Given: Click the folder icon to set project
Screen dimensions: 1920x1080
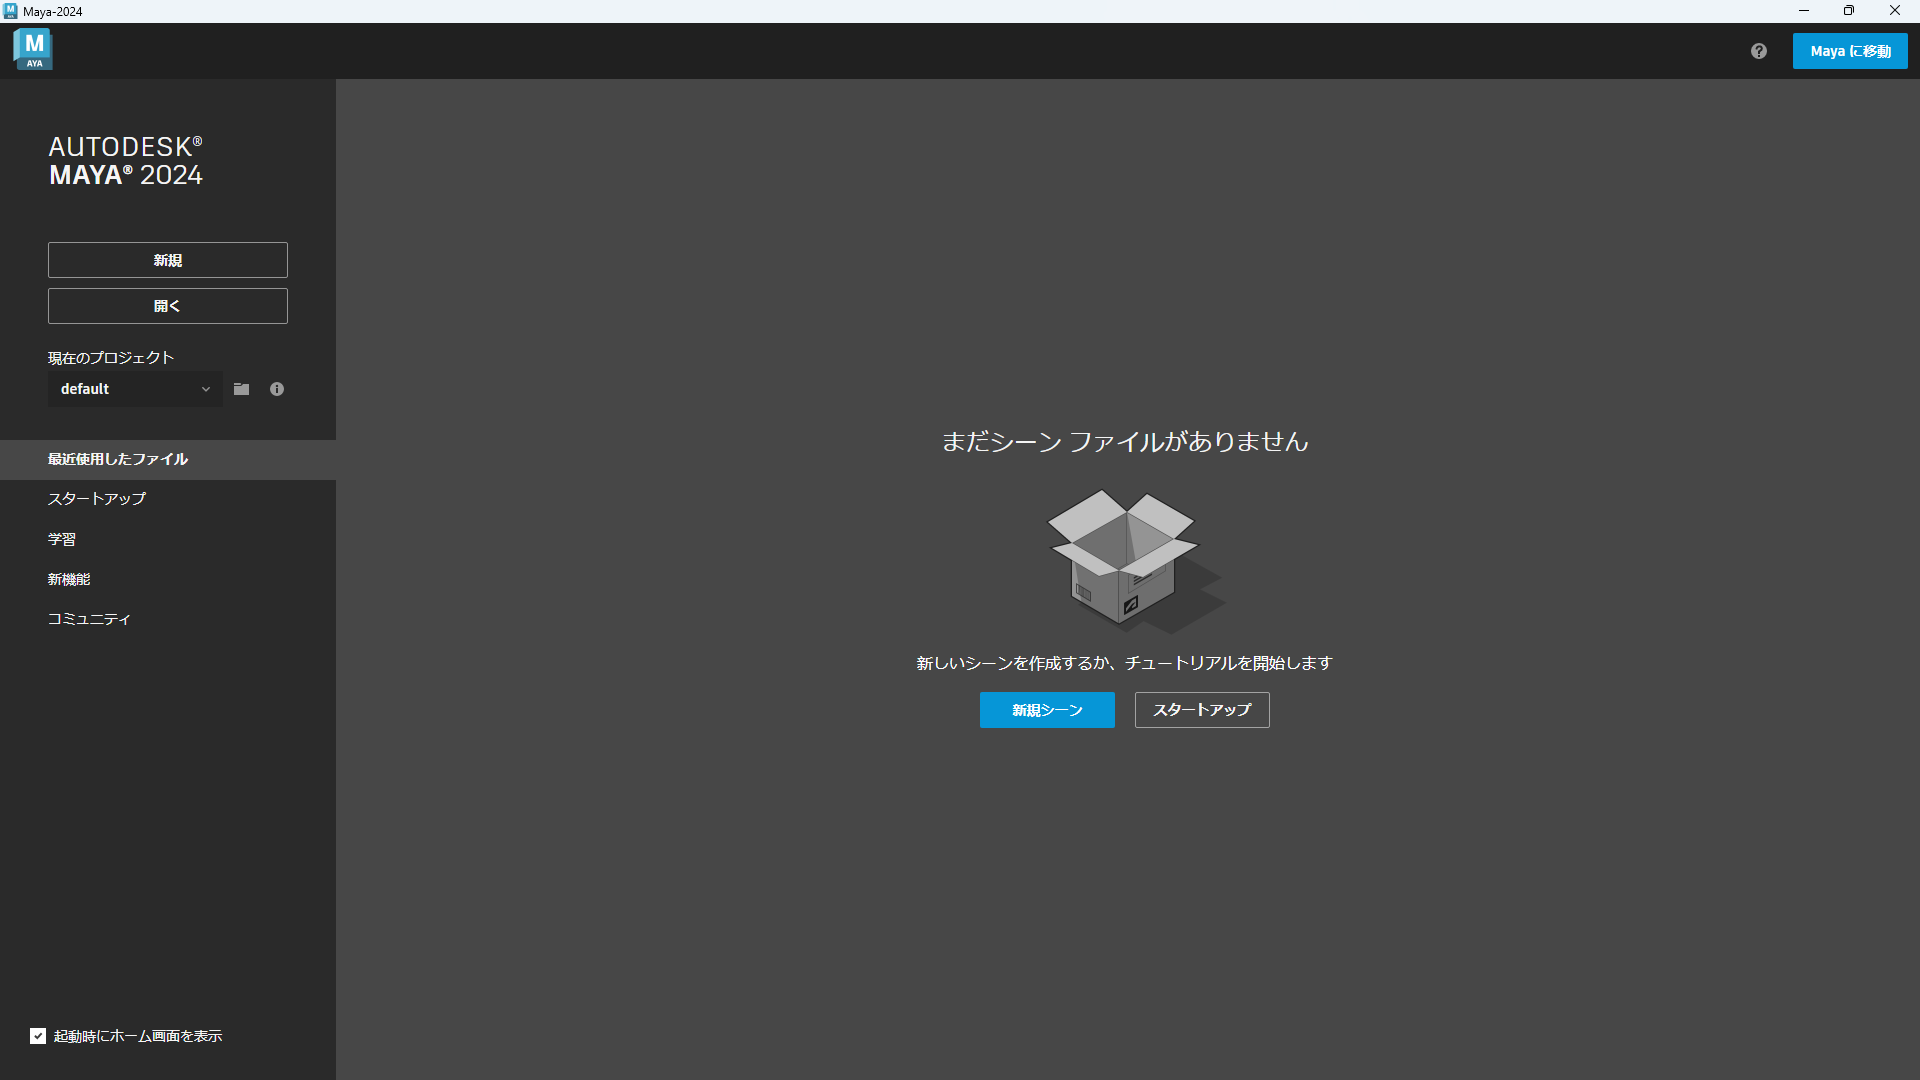Looking at the screenshot, I should 242,389.
